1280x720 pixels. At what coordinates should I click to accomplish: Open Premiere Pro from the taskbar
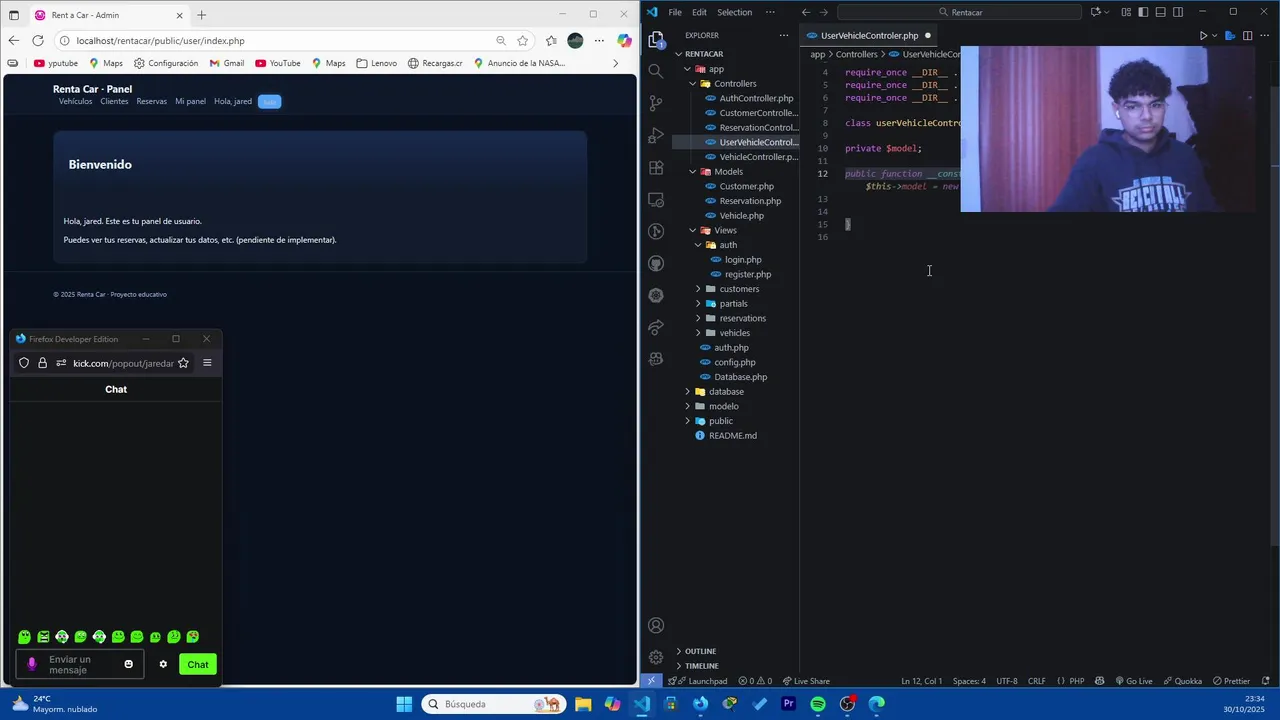tap(788, 704)
